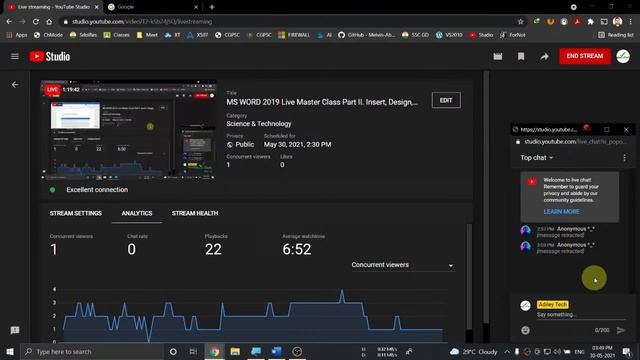Open a new browser tab
This screenshot has height=360, width=640.
click(x=212, y=7)
